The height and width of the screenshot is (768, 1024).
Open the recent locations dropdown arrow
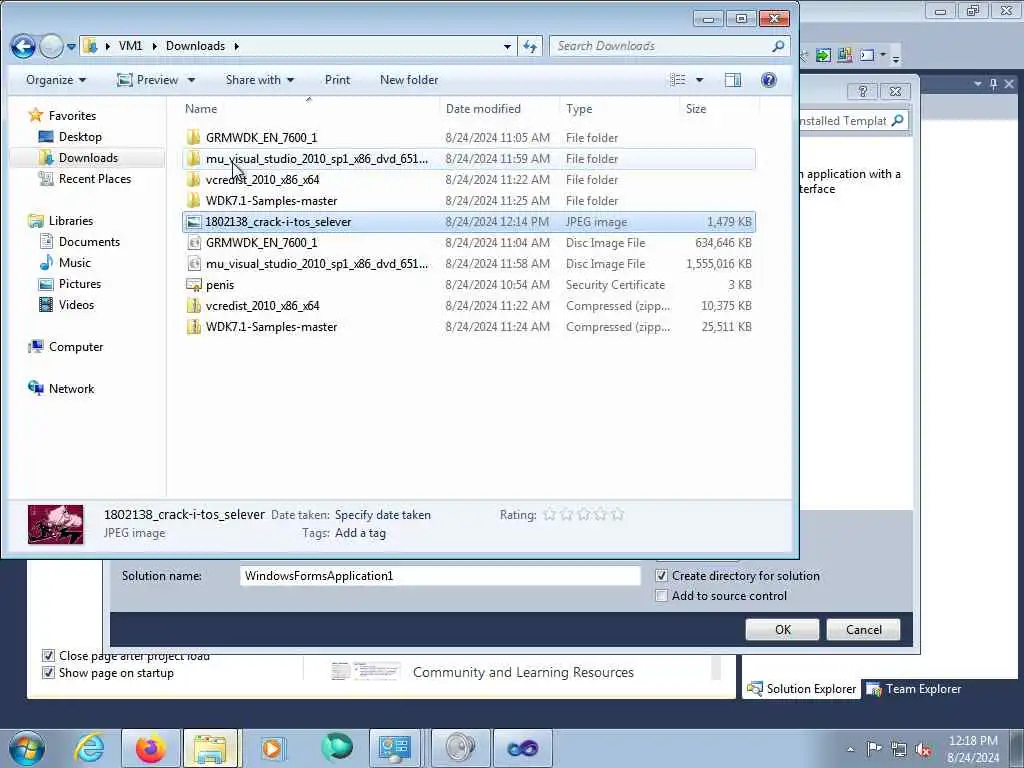tap(71, 47)
